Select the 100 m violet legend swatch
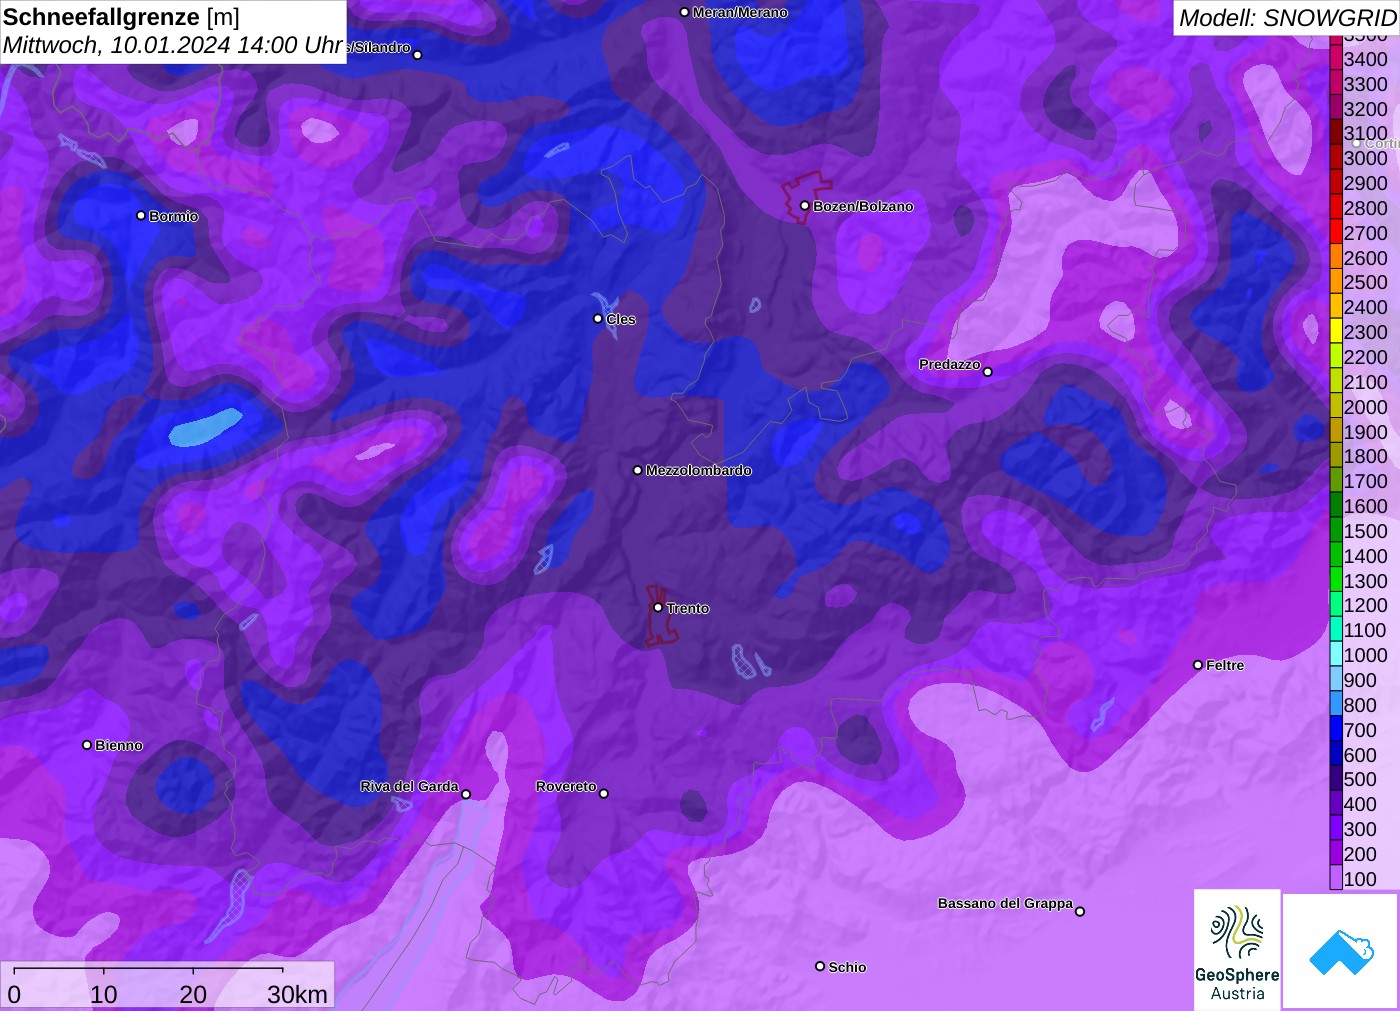 coord(1336,878)
